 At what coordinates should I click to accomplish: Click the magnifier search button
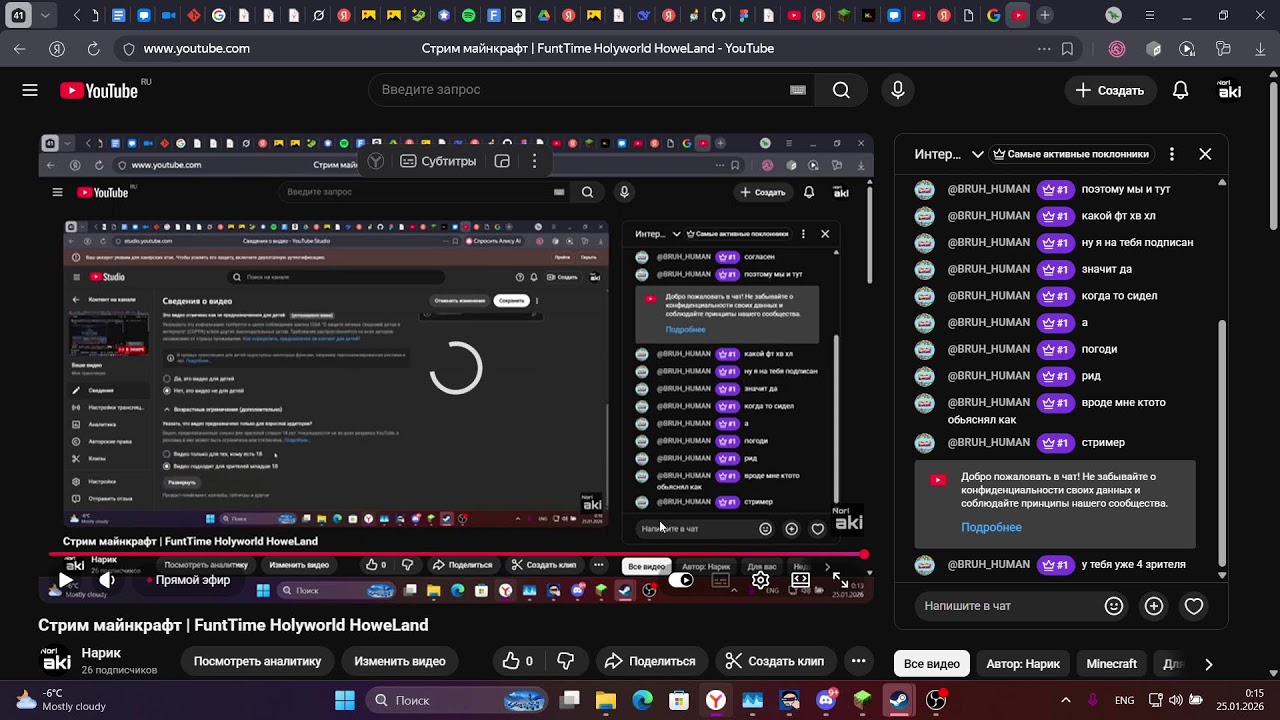pyautogui.click(x=841, y=90)
